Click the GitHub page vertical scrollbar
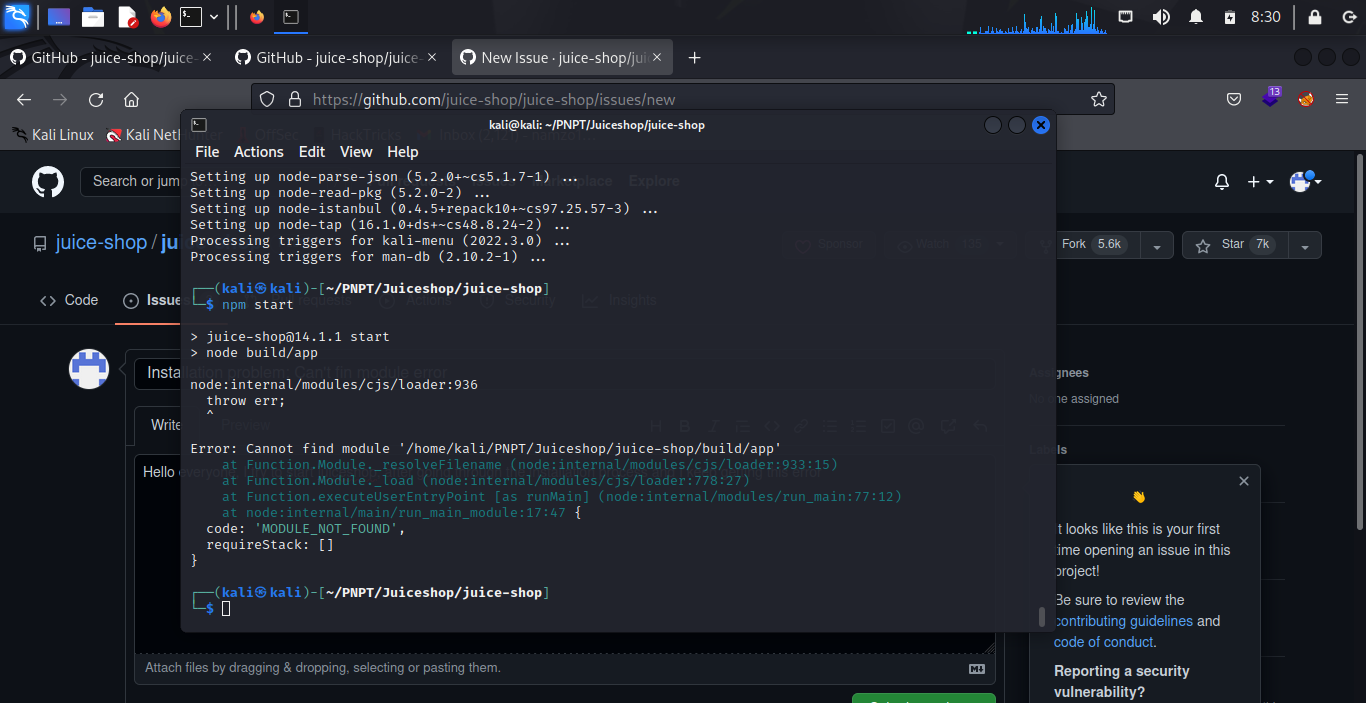This screenshot has width=1366, height=703. point(1360,340)
